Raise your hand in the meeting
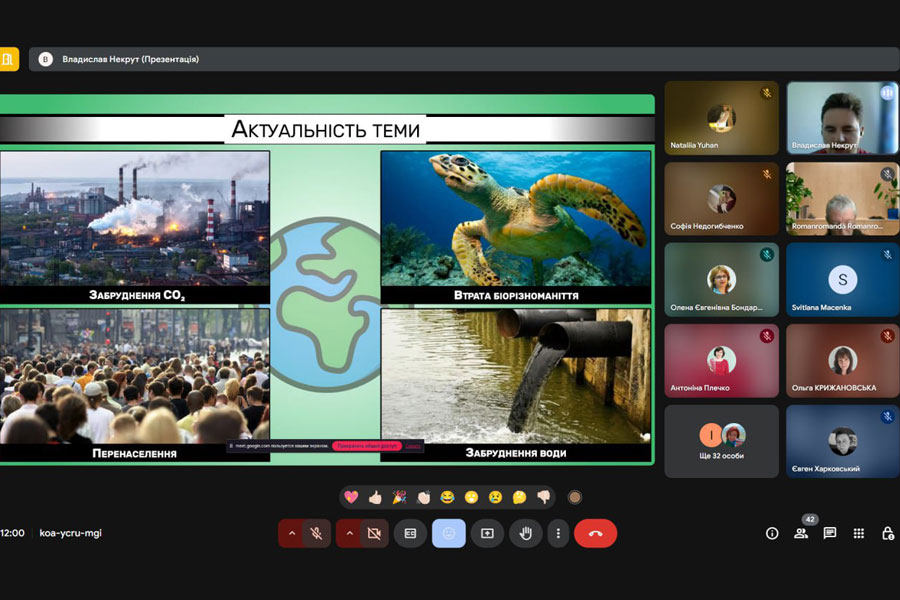900x600 pixels. click(x=525, y=533)
